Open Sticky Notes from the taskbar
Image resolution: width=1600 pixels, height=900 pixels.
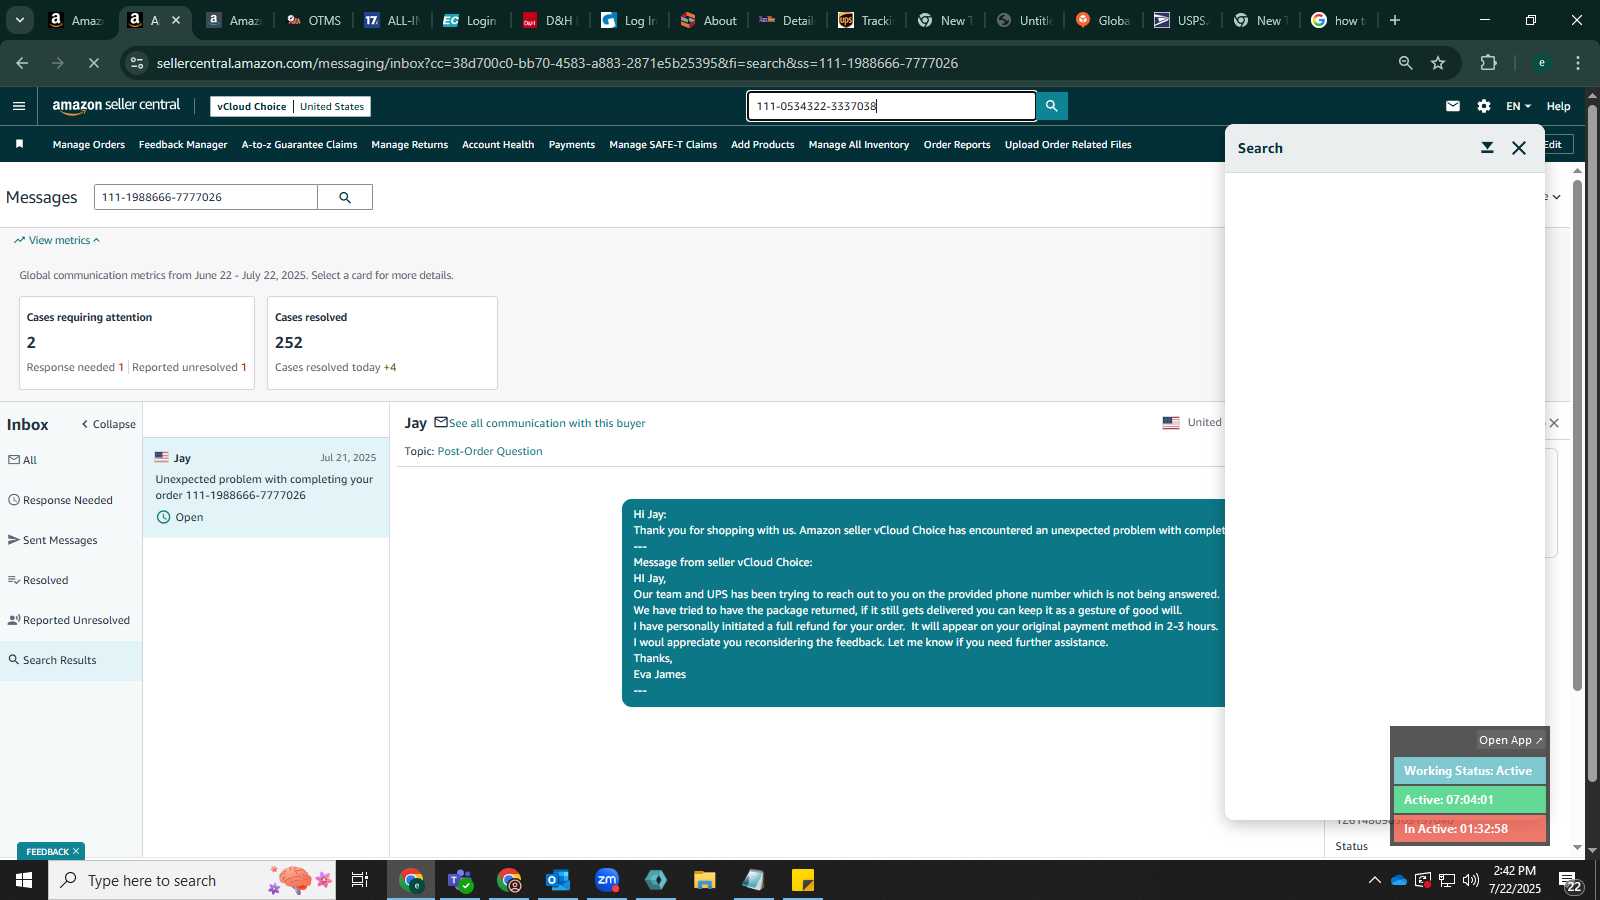(x=802, y=880)
